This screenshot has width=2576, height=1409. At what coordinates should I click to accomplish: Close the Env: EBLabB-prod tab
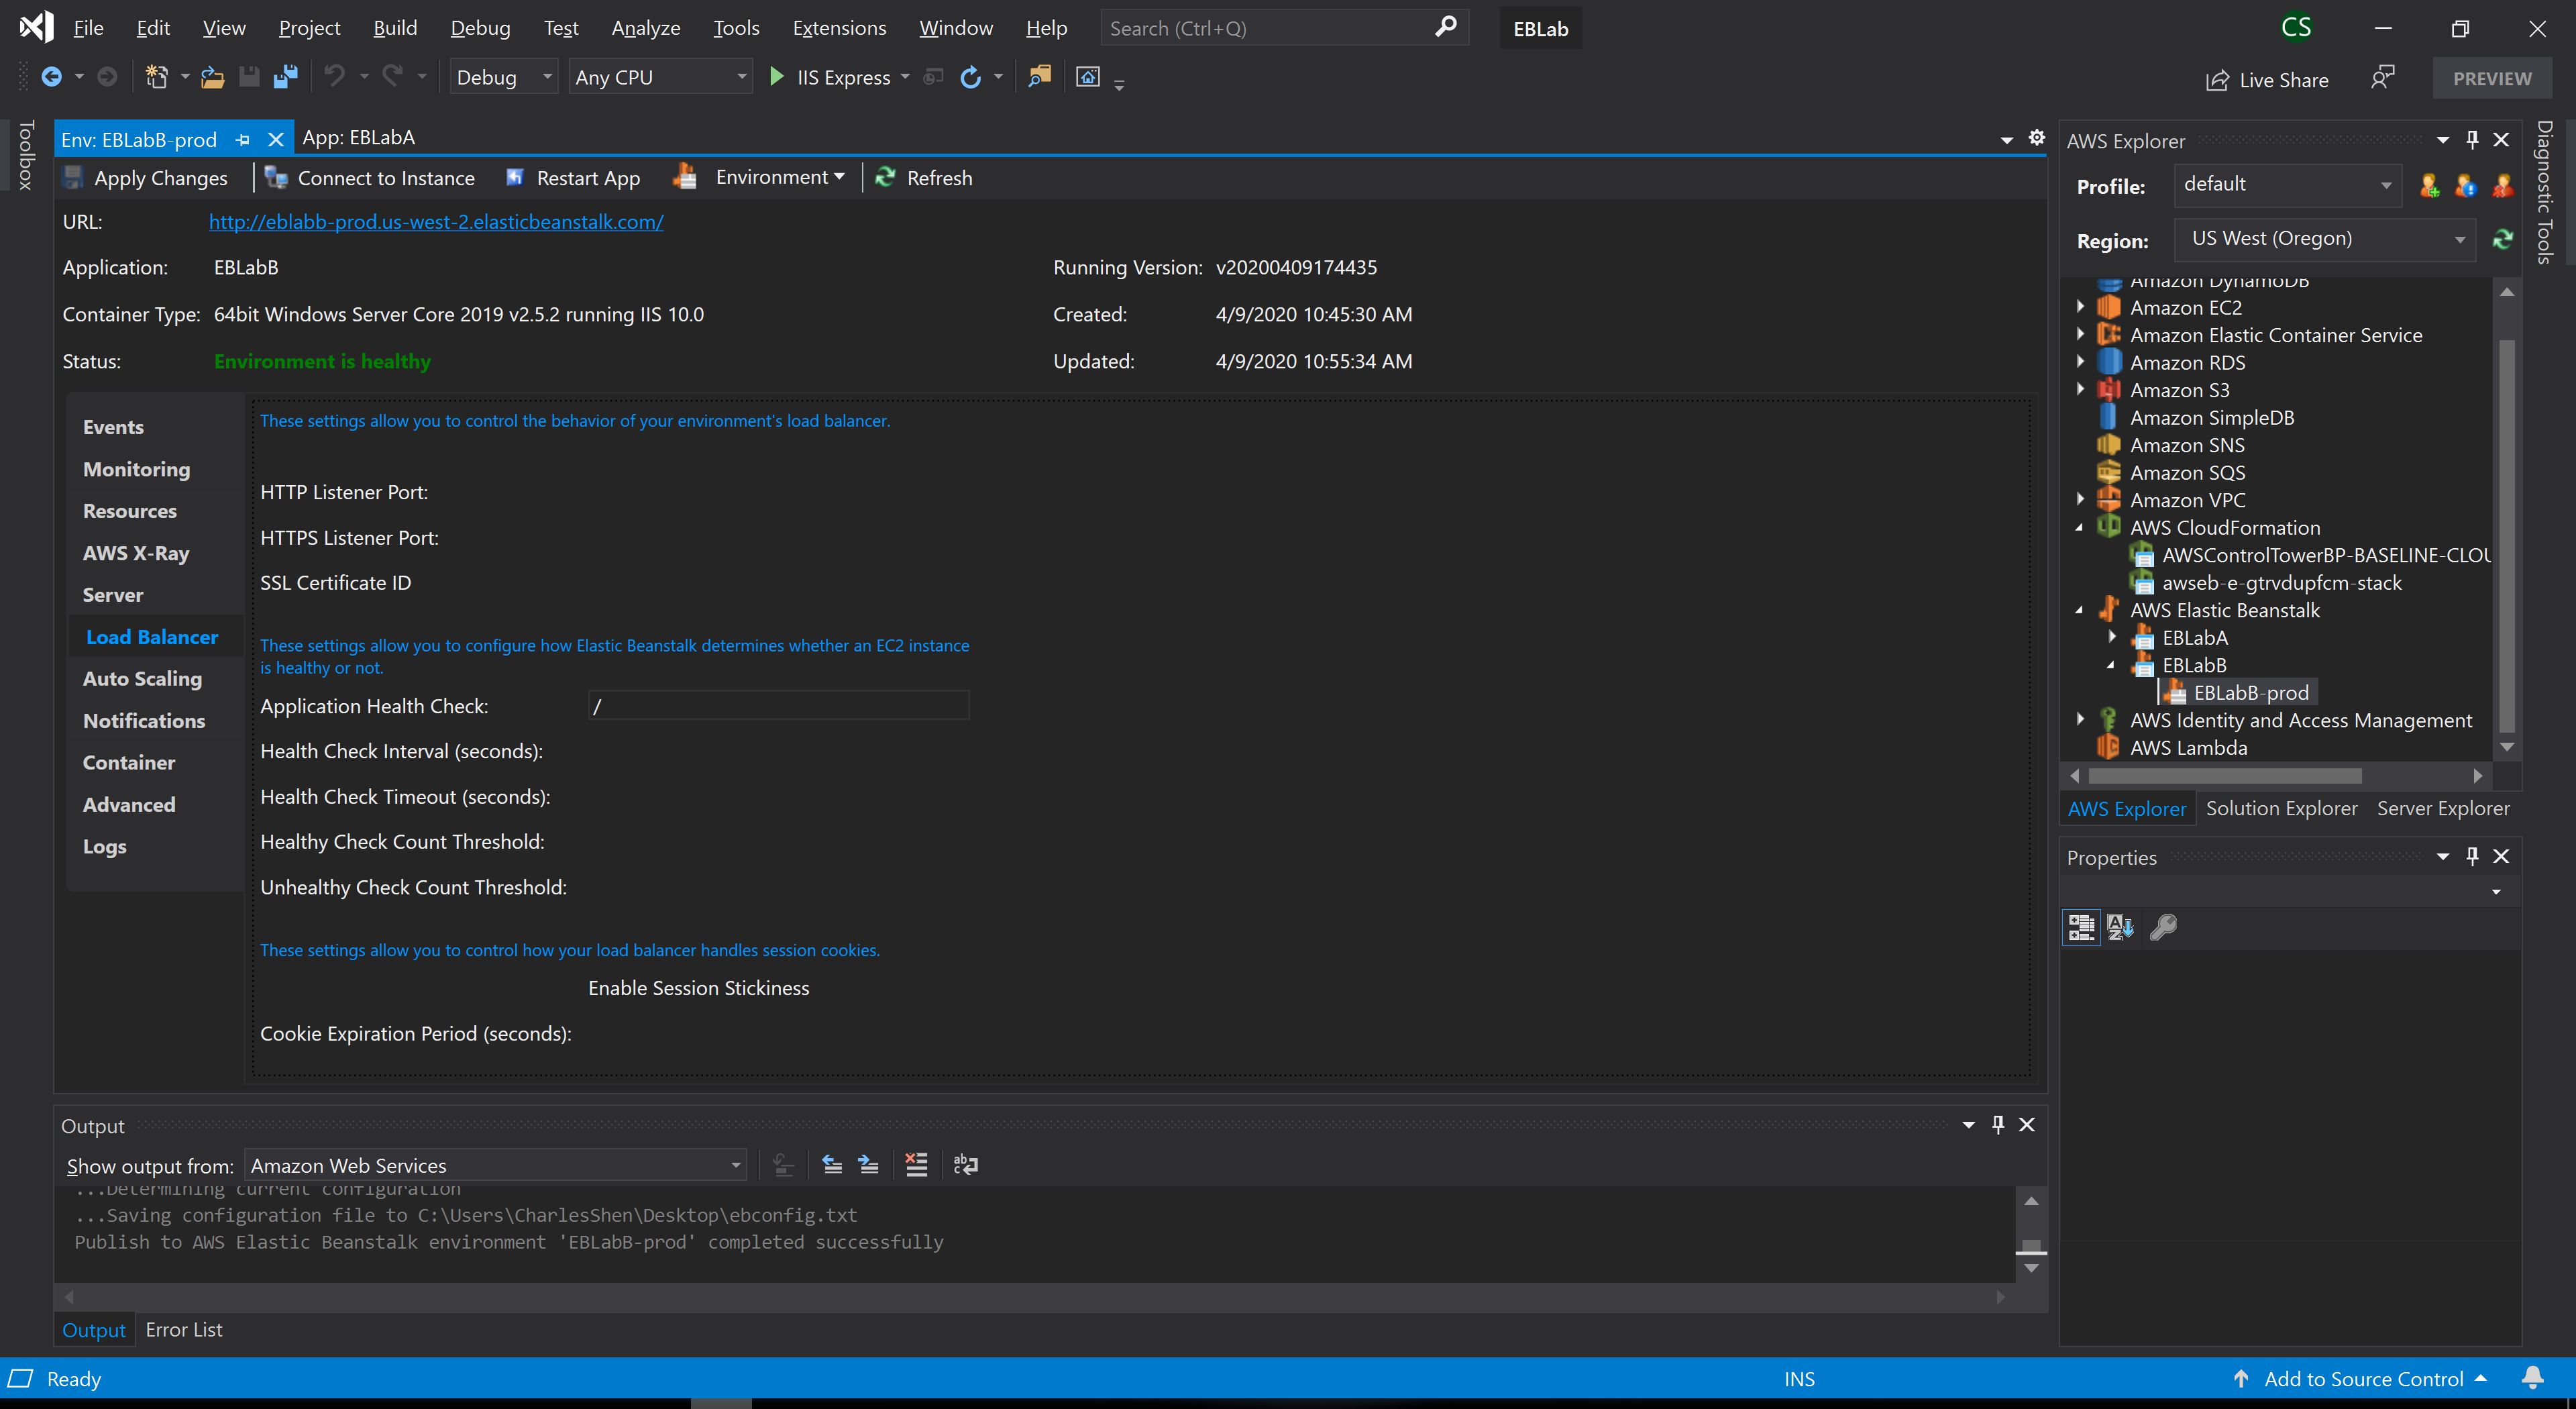tap(276, 140)
